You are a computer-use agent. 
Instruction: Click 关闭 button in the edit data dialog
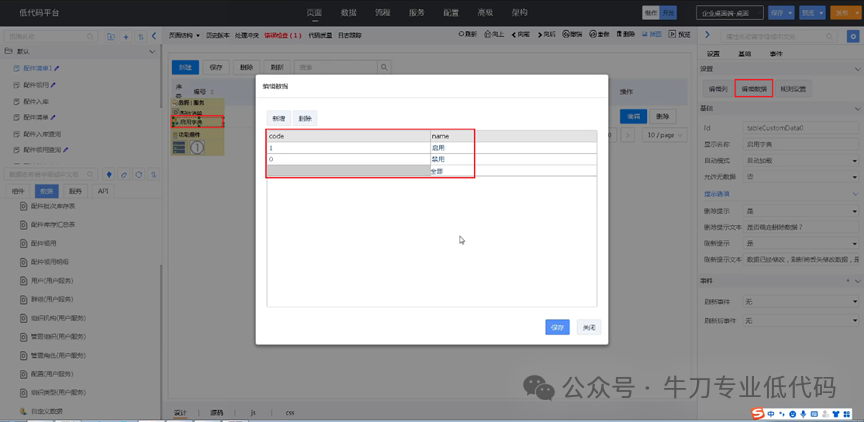pyautogui.click(x=589, y=327)
